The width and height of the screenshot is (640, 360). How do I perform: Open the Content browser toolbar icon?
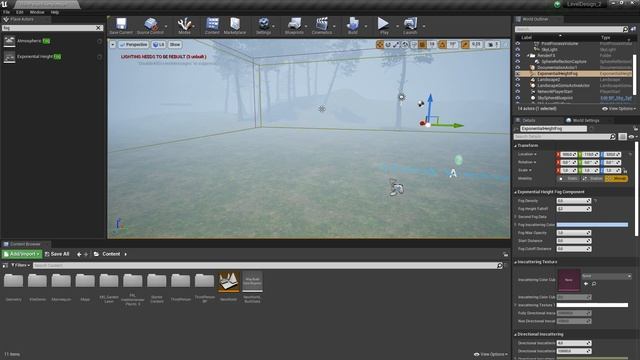pos(212,26)
